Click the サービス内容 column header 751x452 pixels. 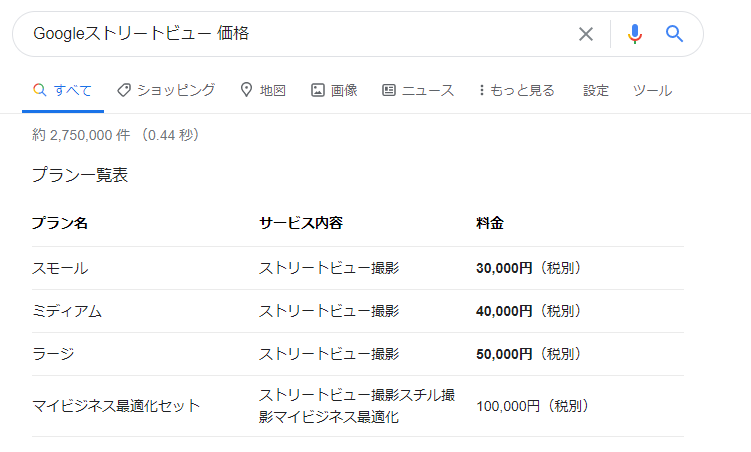point(301,223)
